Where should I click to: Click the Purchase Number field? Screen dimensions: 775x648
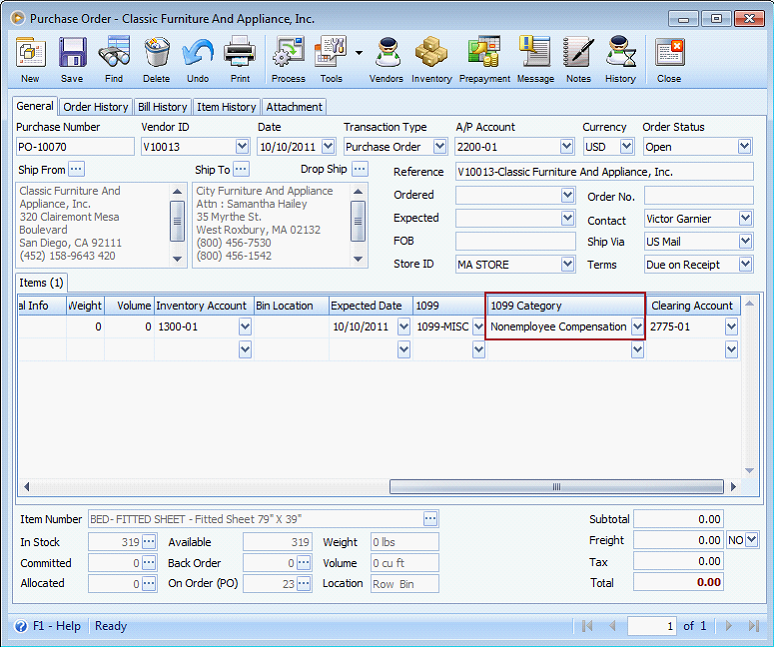coord(75,147)
